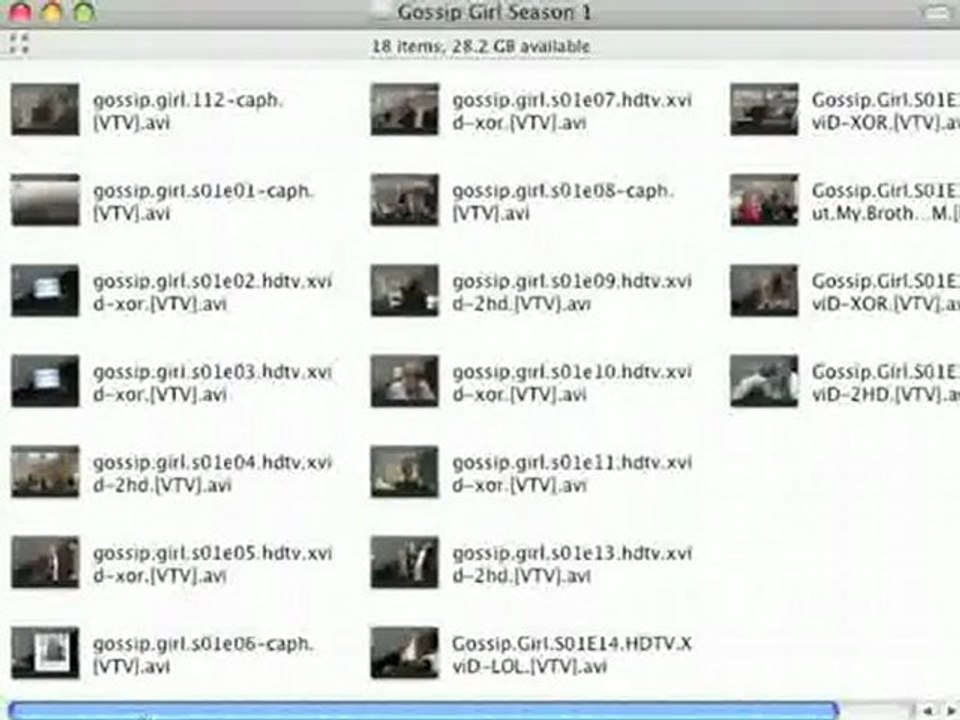The image size is (960, 720).
Task: Click the file name gossip.girl.s01e01-caph.[VTV].avi
Action: [x=203, y=201]
